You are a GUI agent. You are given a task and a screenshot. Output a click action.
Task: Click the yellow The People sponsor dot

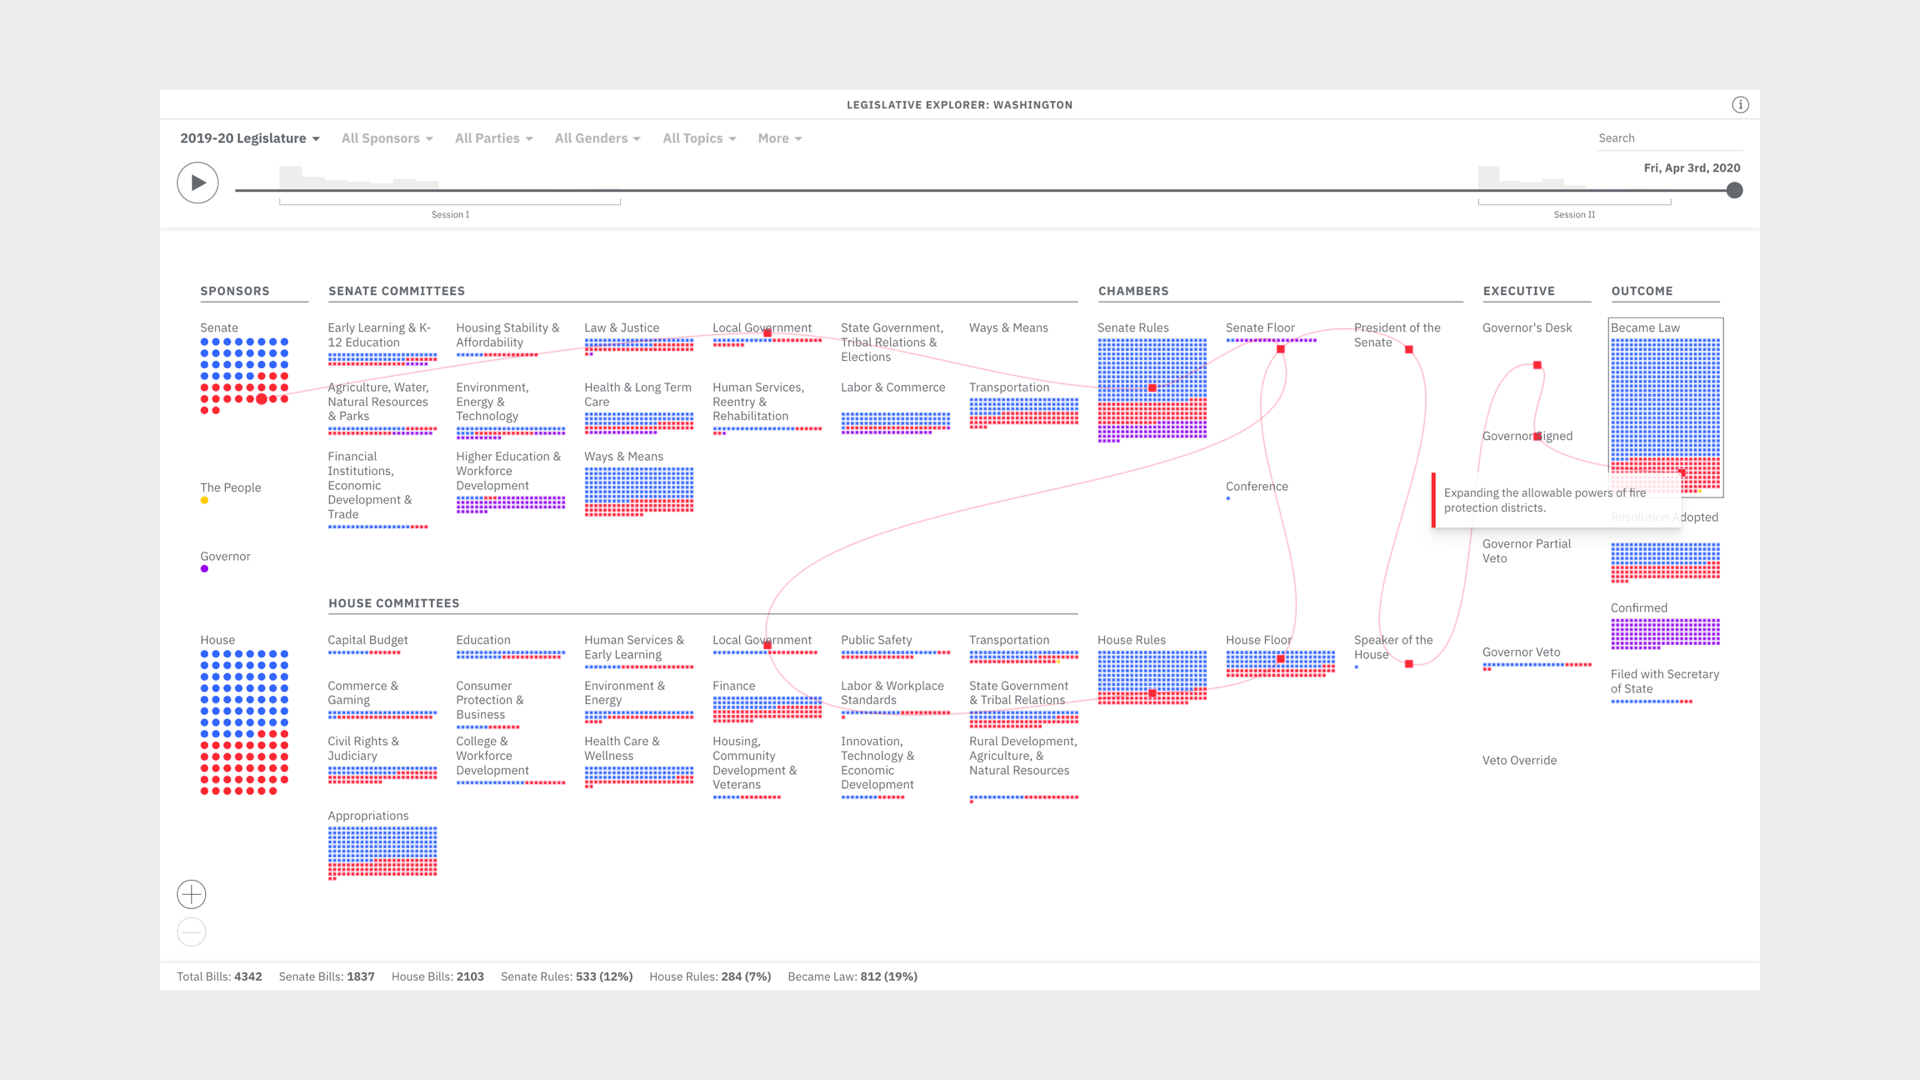click(204, 500)
